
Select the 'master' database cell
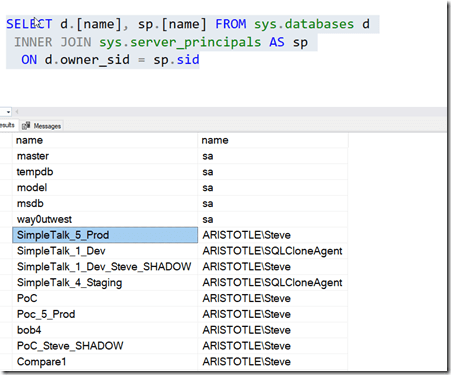pyautogui.click(x=105, y=156)
